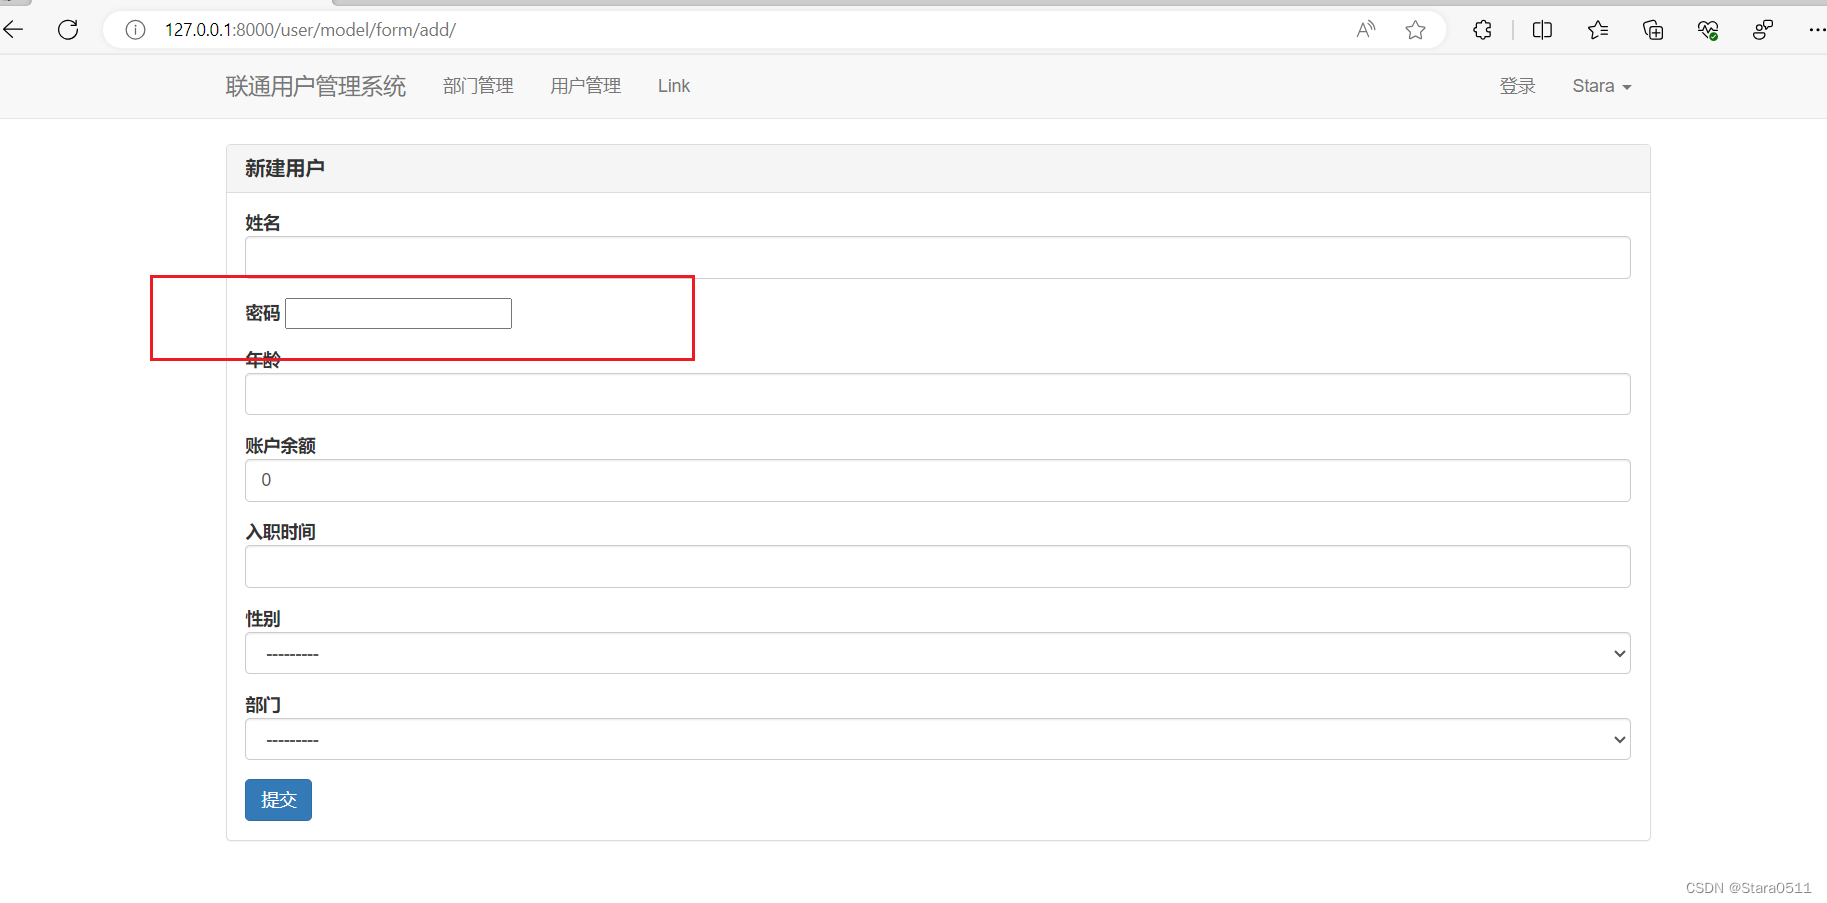
Task: Go to 登录 in the navbar
Action: (x=1517, y=86)
